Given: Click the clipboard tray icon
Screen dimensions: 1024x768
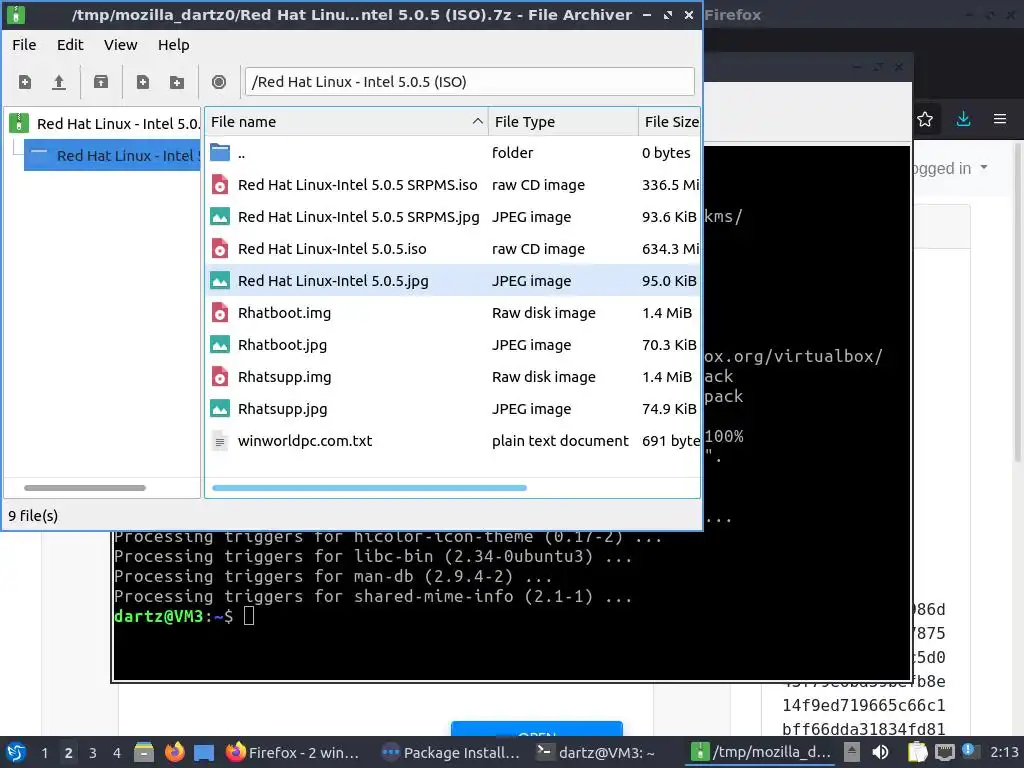Looking at the screenshot, I should pyautogui.click(x=918, y=752).
